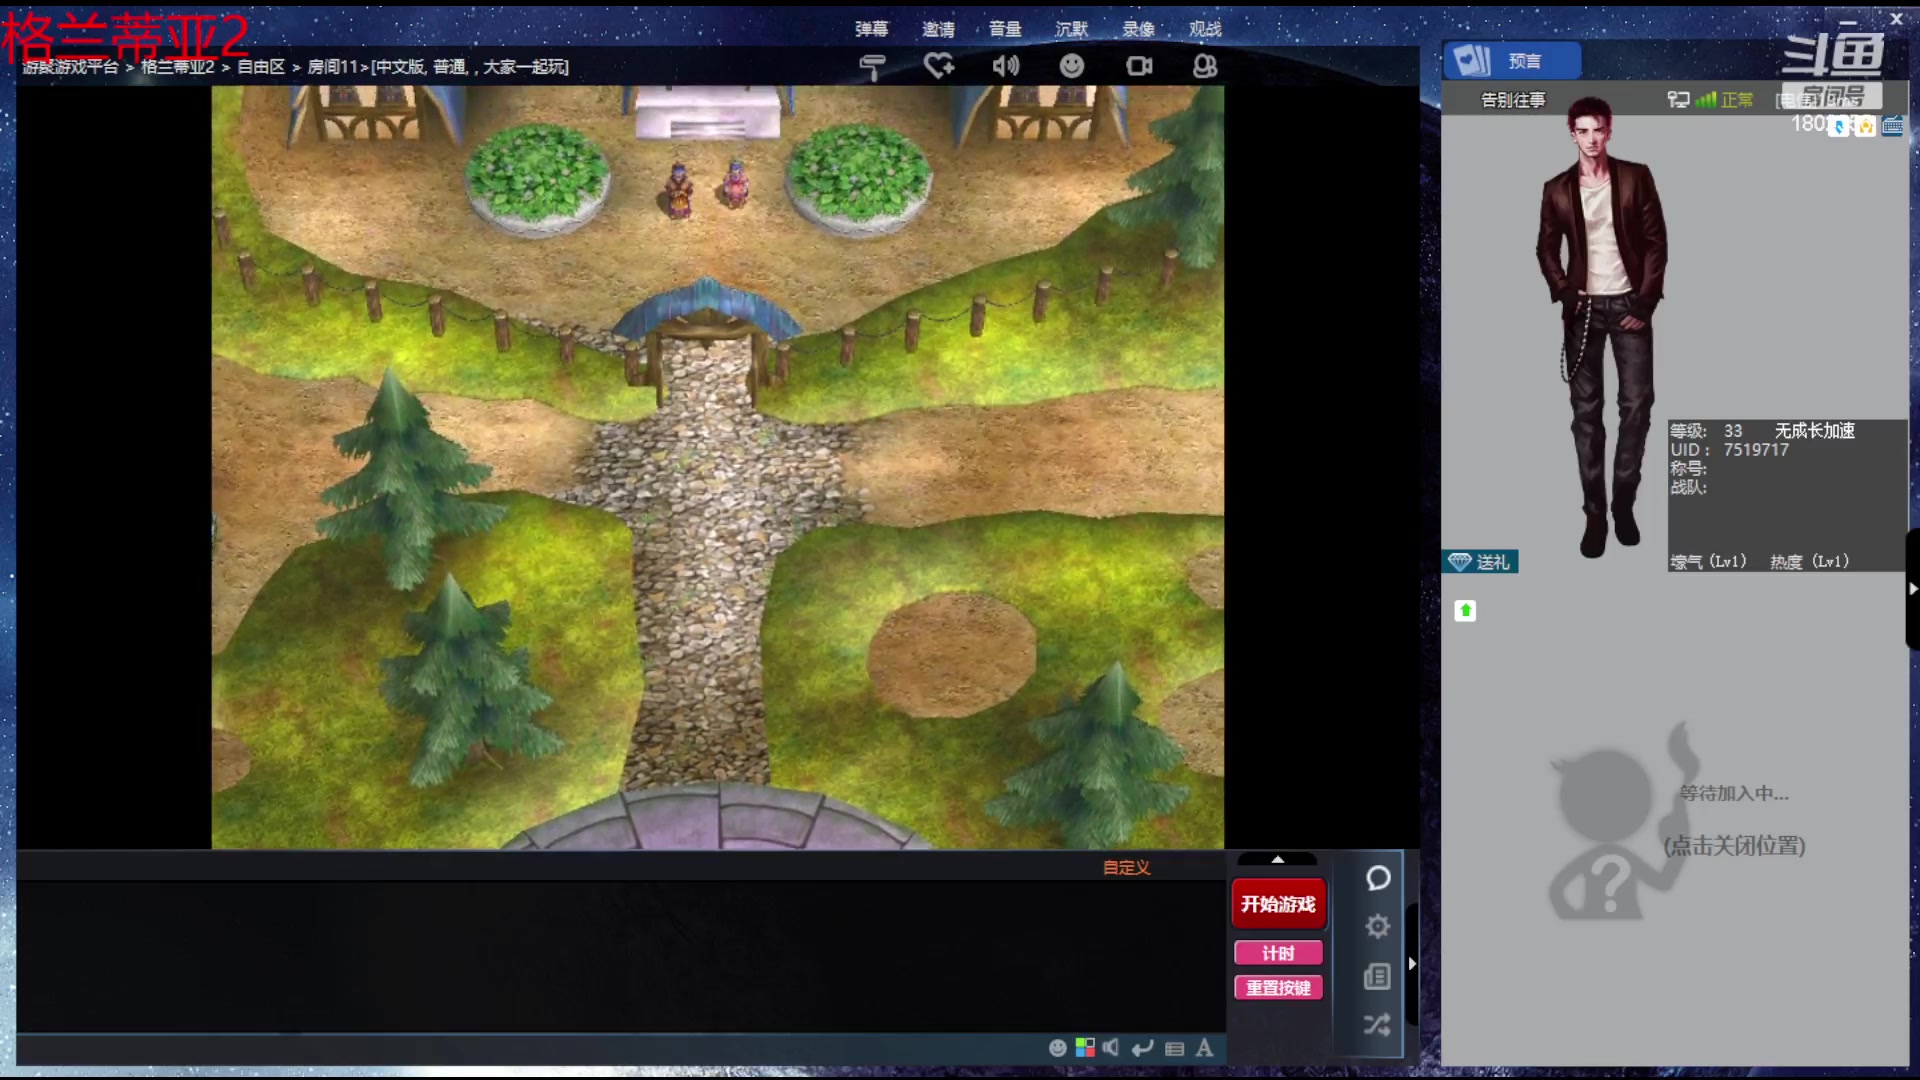1920x1080 pixels.
Task: Open the 邀请 menu label
Action: [x=939, y=29]
